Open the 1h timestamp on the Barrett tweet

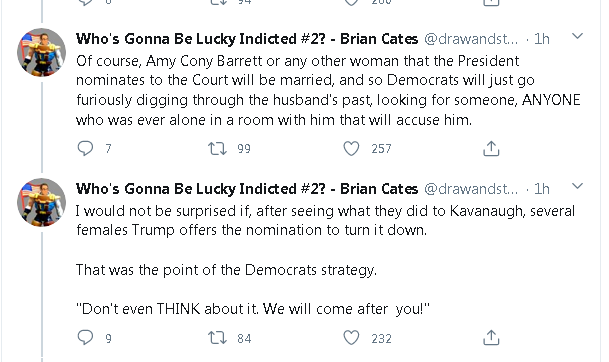point(541,39)
